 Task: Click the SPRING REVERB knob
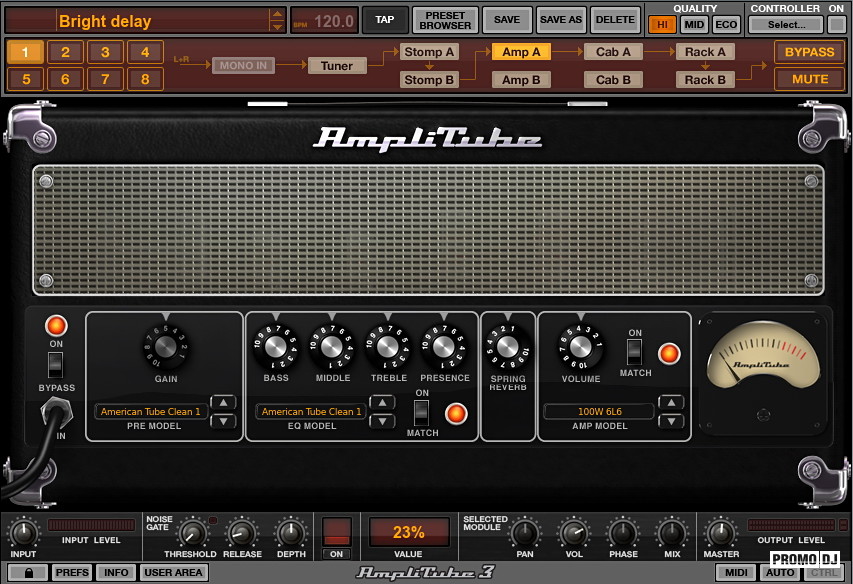click(508, 347)
